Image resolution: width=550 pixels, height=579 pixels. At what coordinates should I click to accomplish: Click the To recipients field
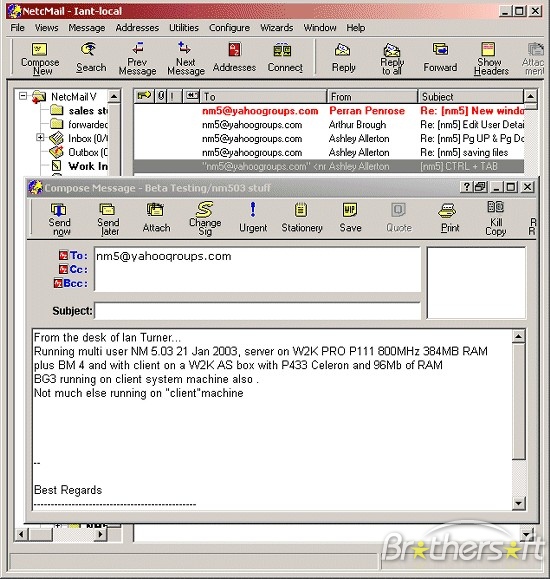[257, 269]
